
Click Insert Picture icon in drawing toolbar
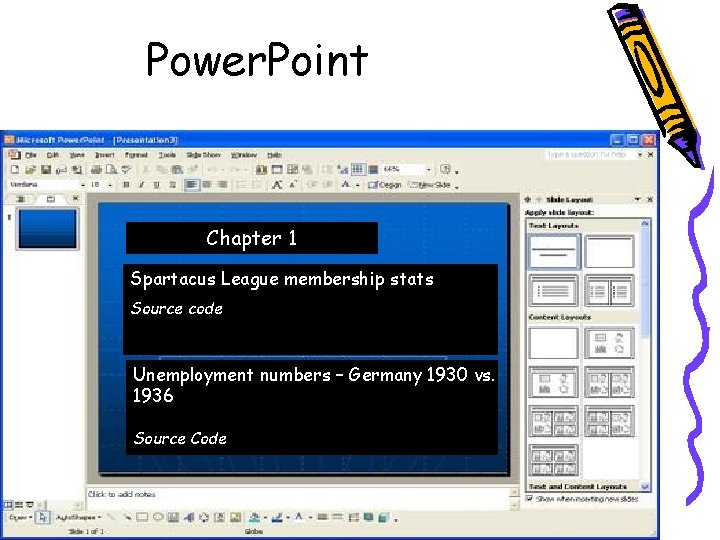[235, 518]
